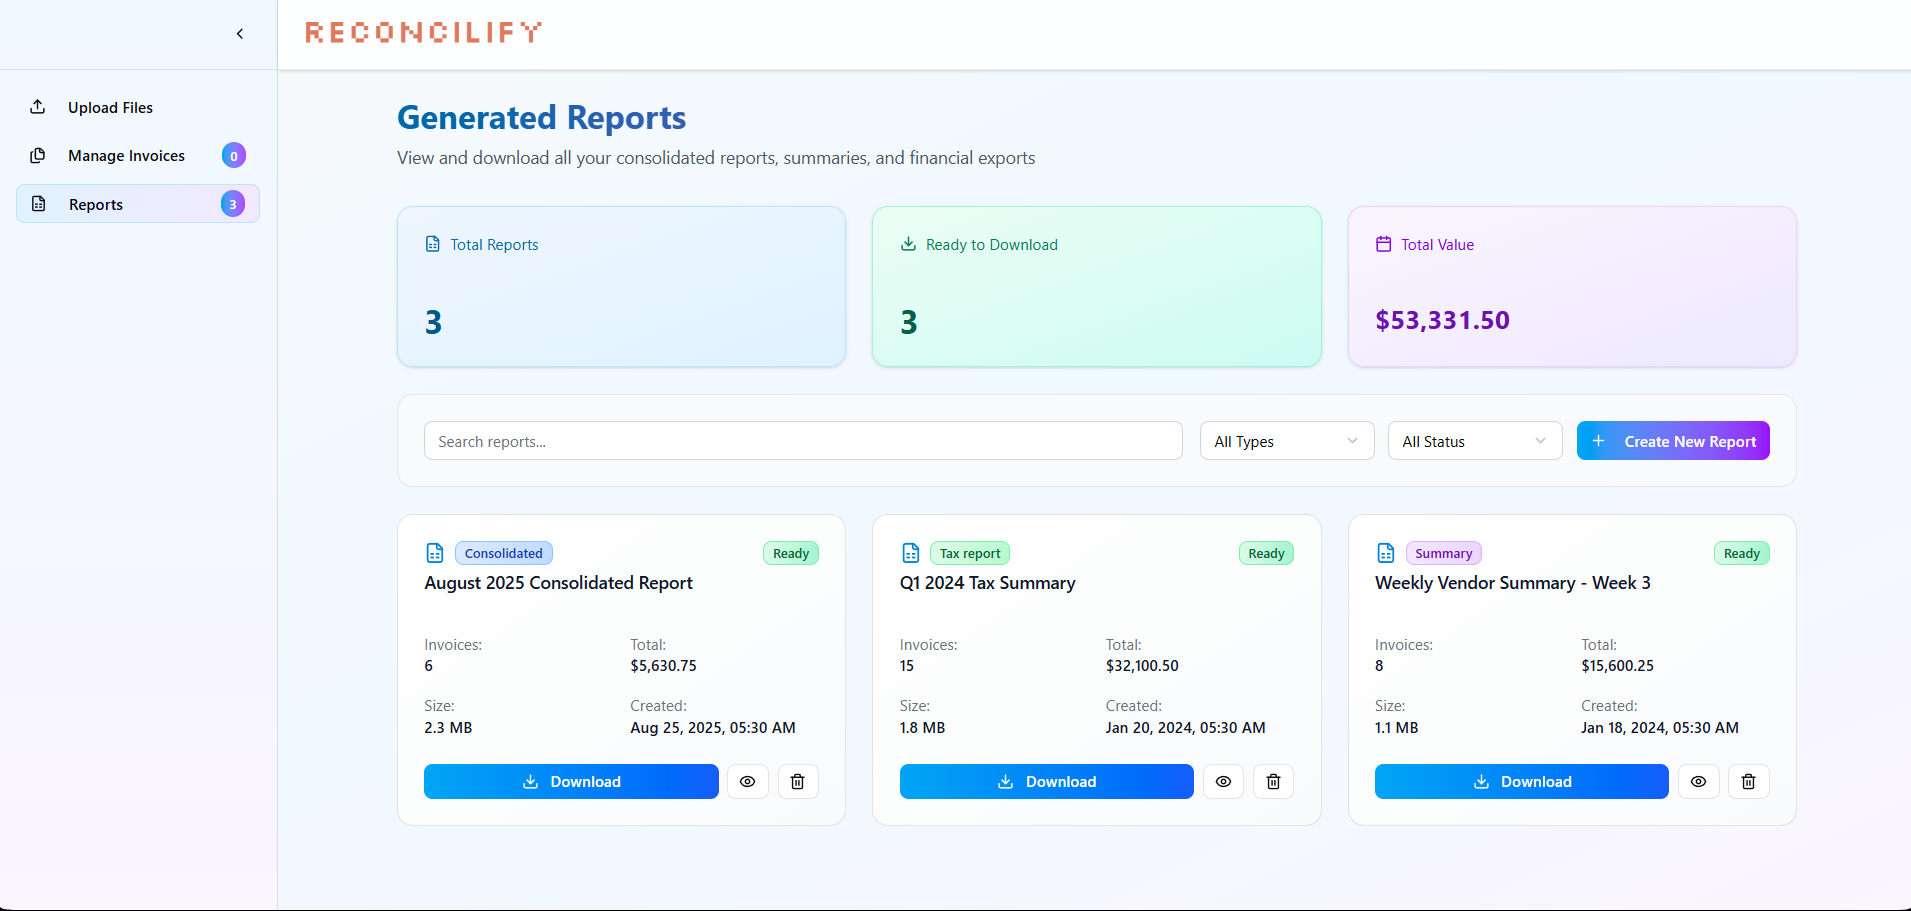Click the Manage Invoices count badge
The width and height of the screenshot is (1911, 911).
234,155
